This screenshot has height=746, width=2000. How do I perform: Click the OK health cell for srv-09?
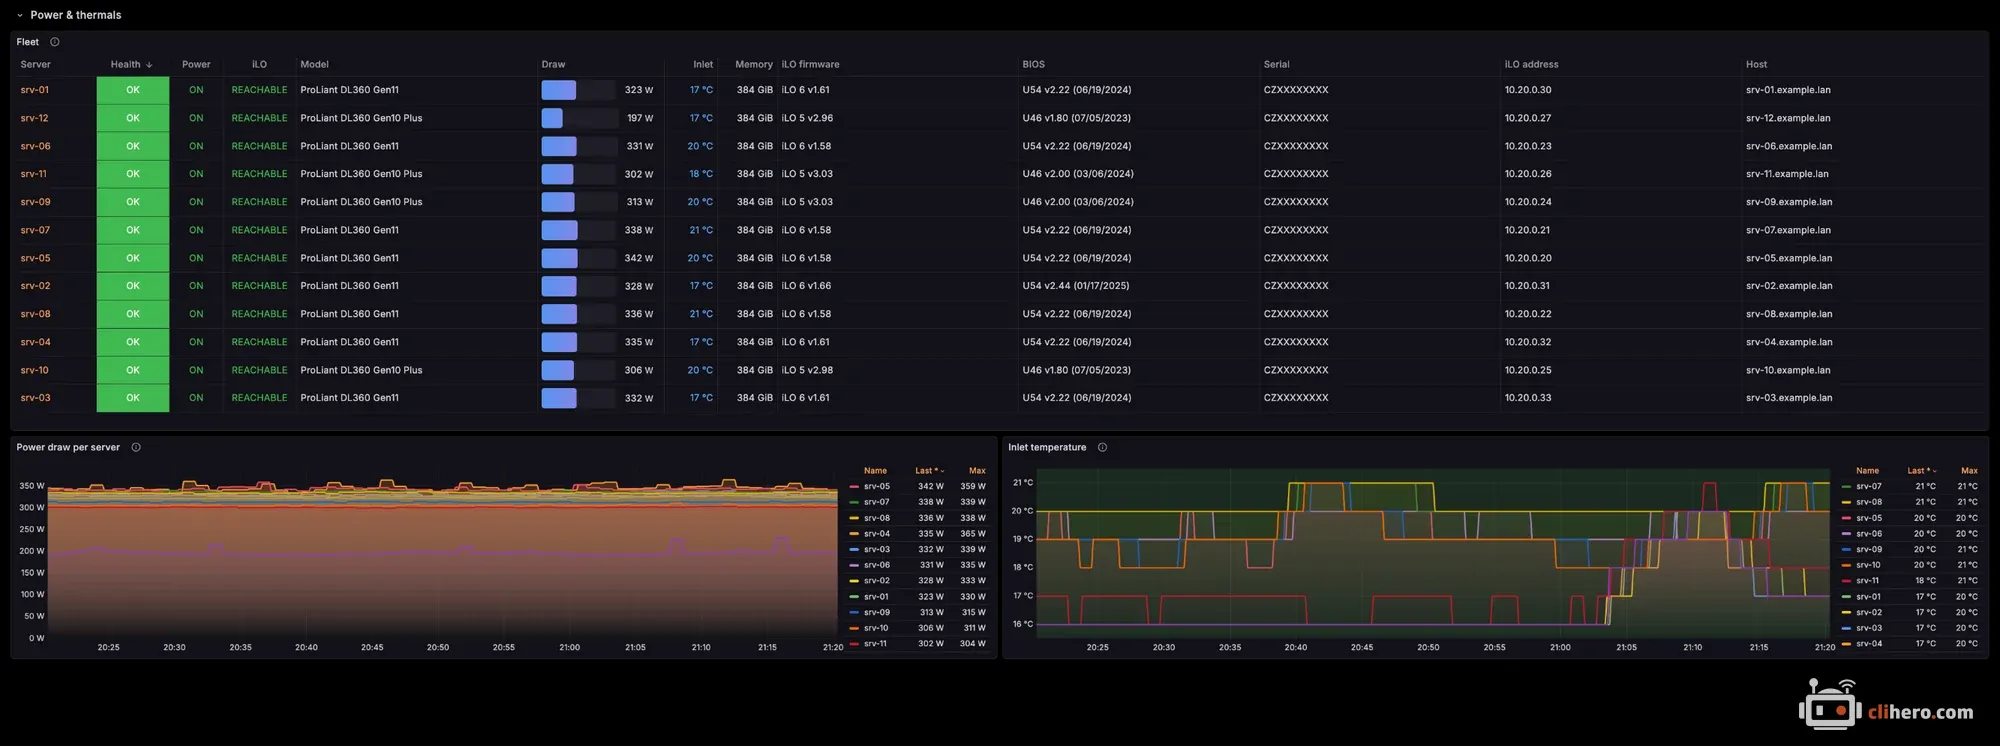pyautogui.click(x=133, y=202)
